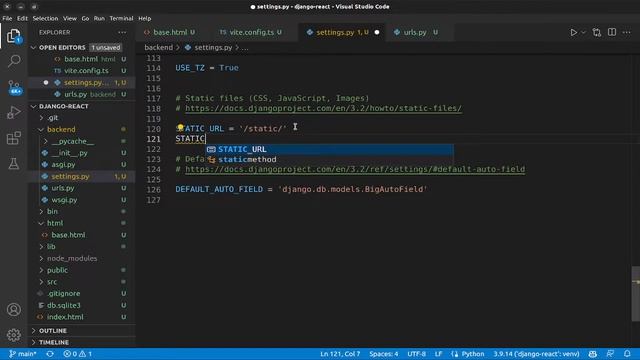Click the LF end-of-line indicator
The width and height of the screenshot is (640, 360).
(x=438, y=354)
